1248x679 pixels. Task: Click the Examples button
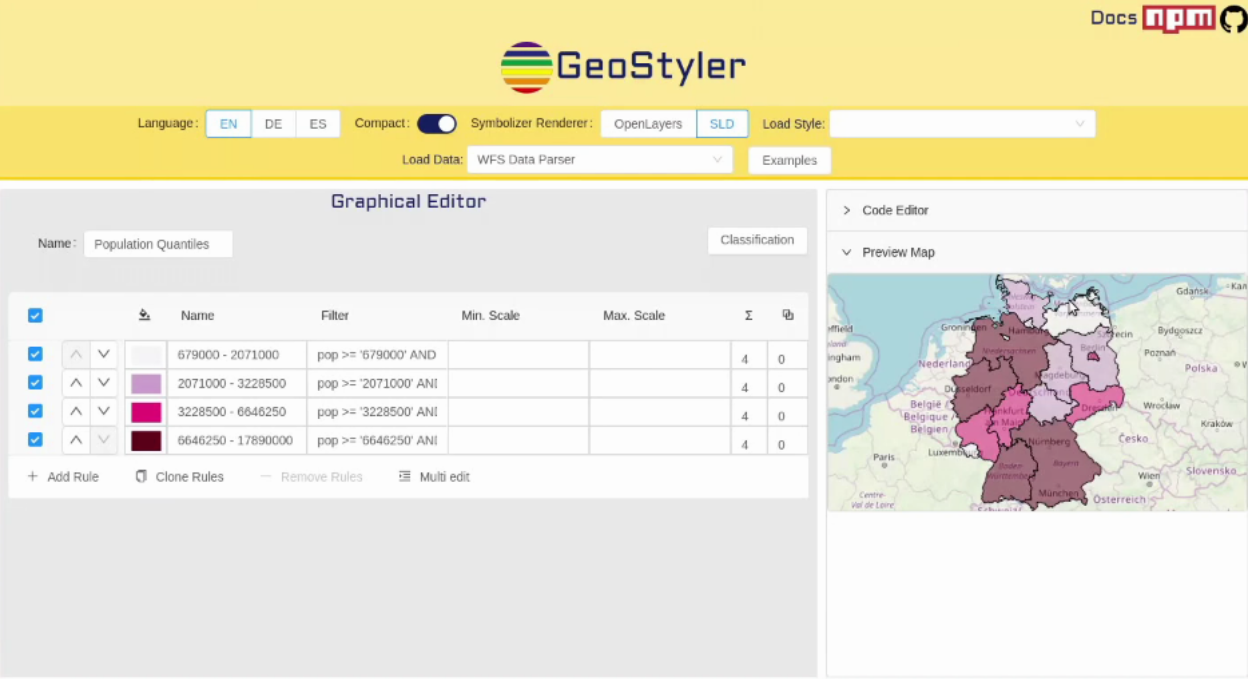789,160
